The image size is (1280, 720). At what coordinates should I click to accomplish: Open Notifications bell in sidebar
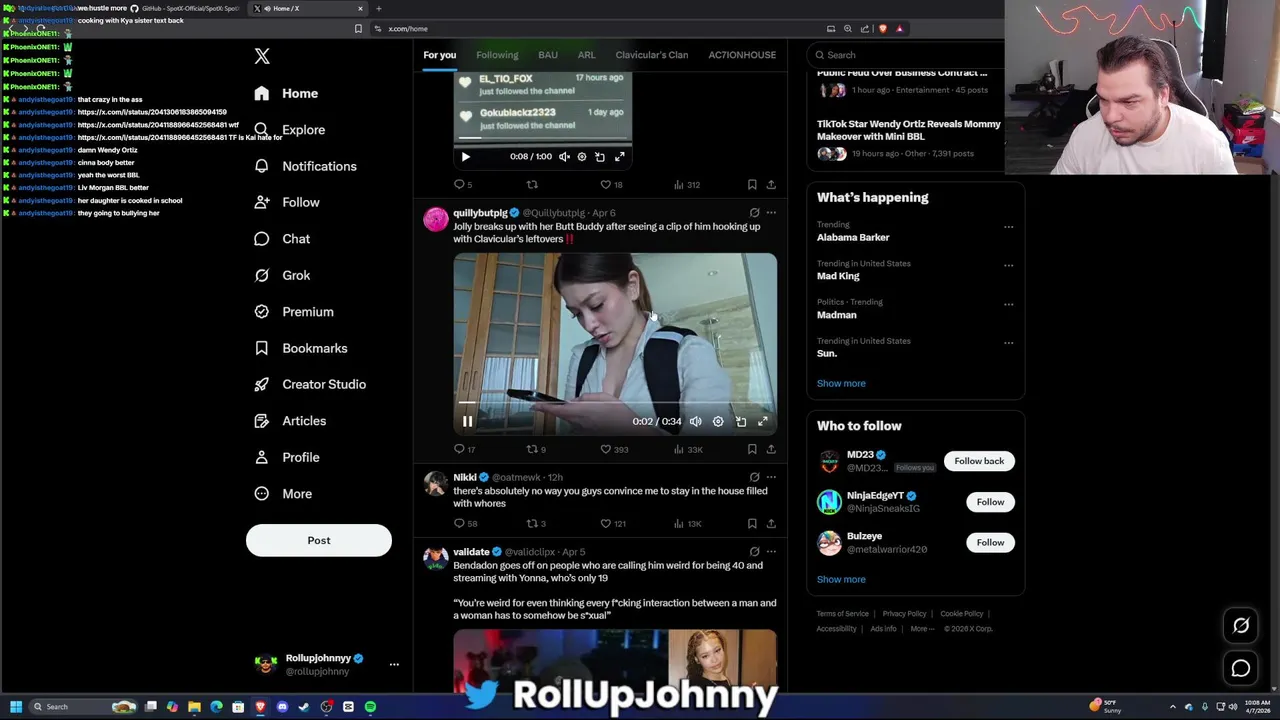click(x=261, y=166)
